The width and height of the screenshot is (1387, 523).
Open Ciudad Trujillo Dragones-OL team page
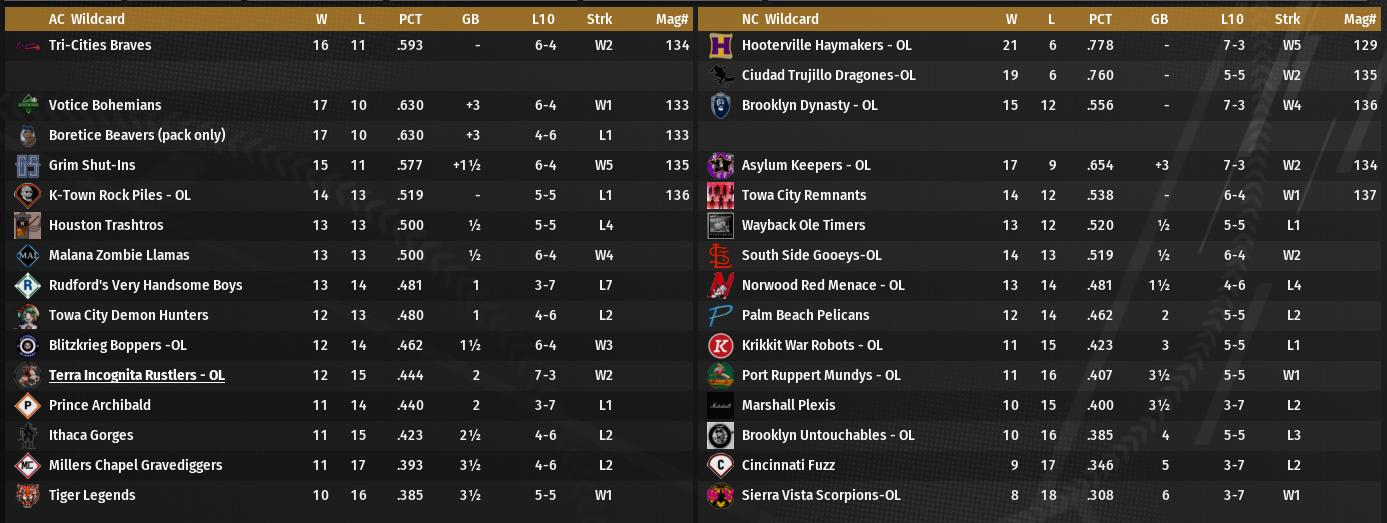point(828,76)
